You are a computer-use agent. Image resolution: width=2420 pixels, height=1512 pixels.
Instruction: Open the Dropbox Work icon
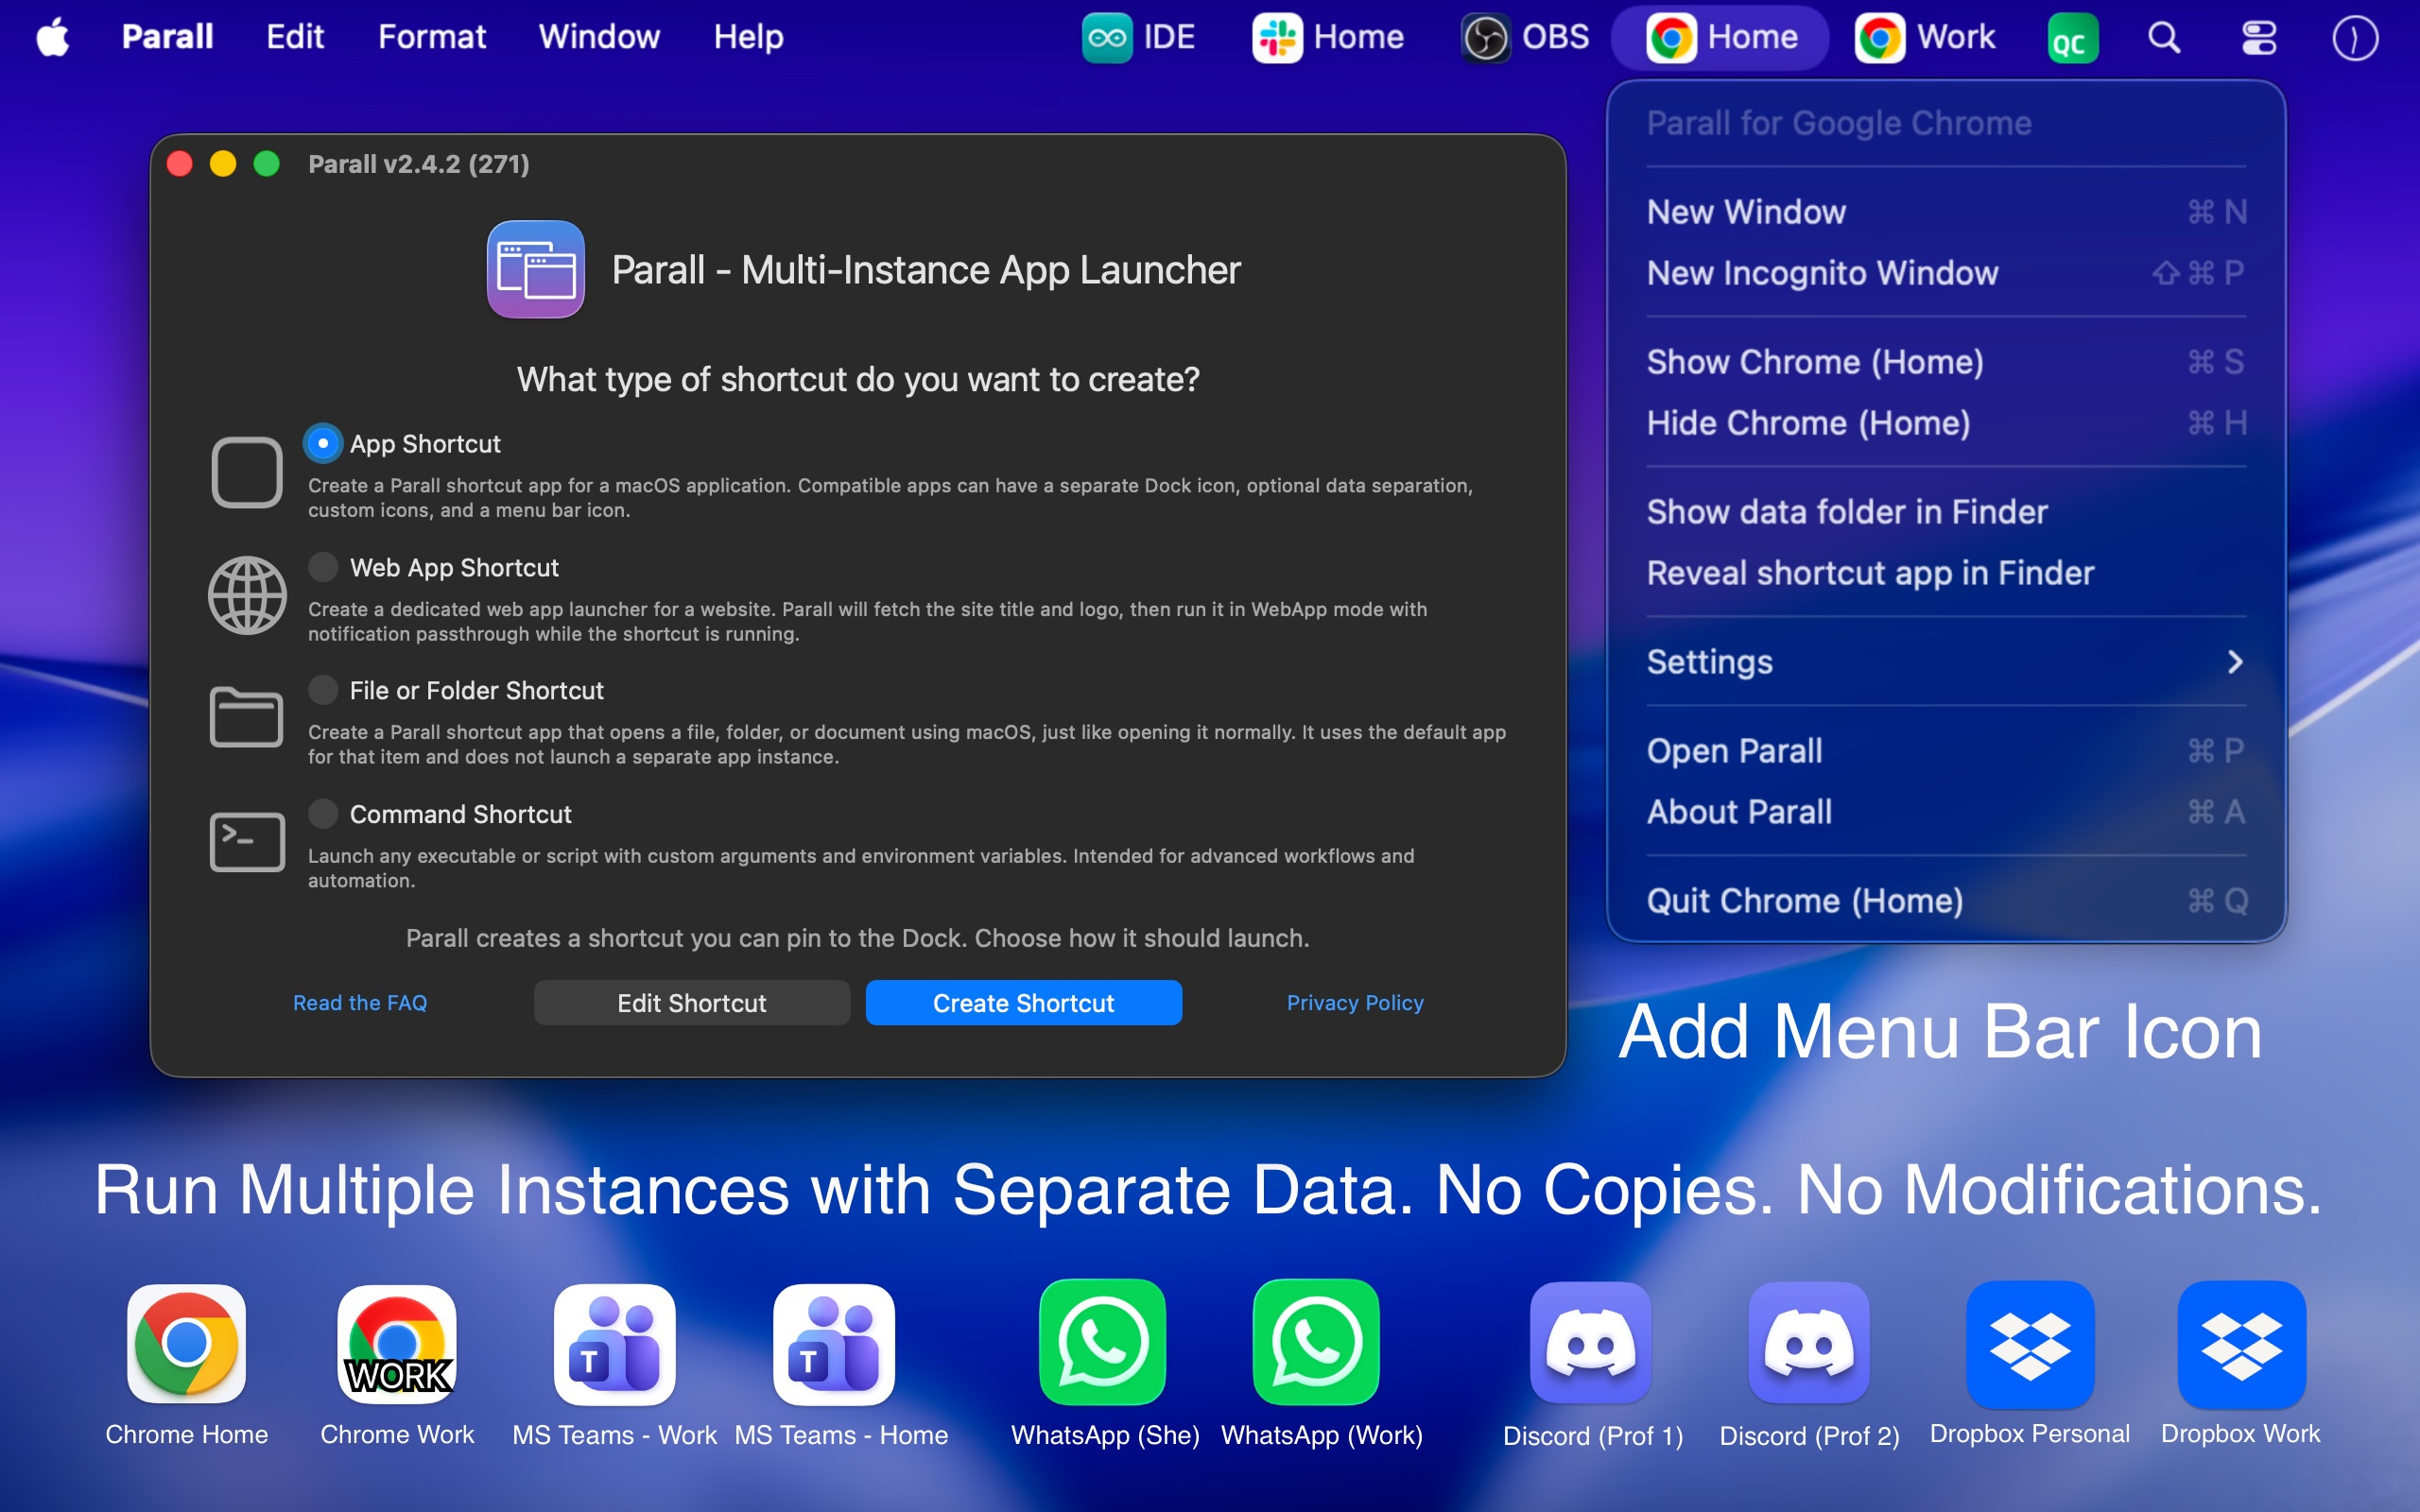point(2242,1344)
